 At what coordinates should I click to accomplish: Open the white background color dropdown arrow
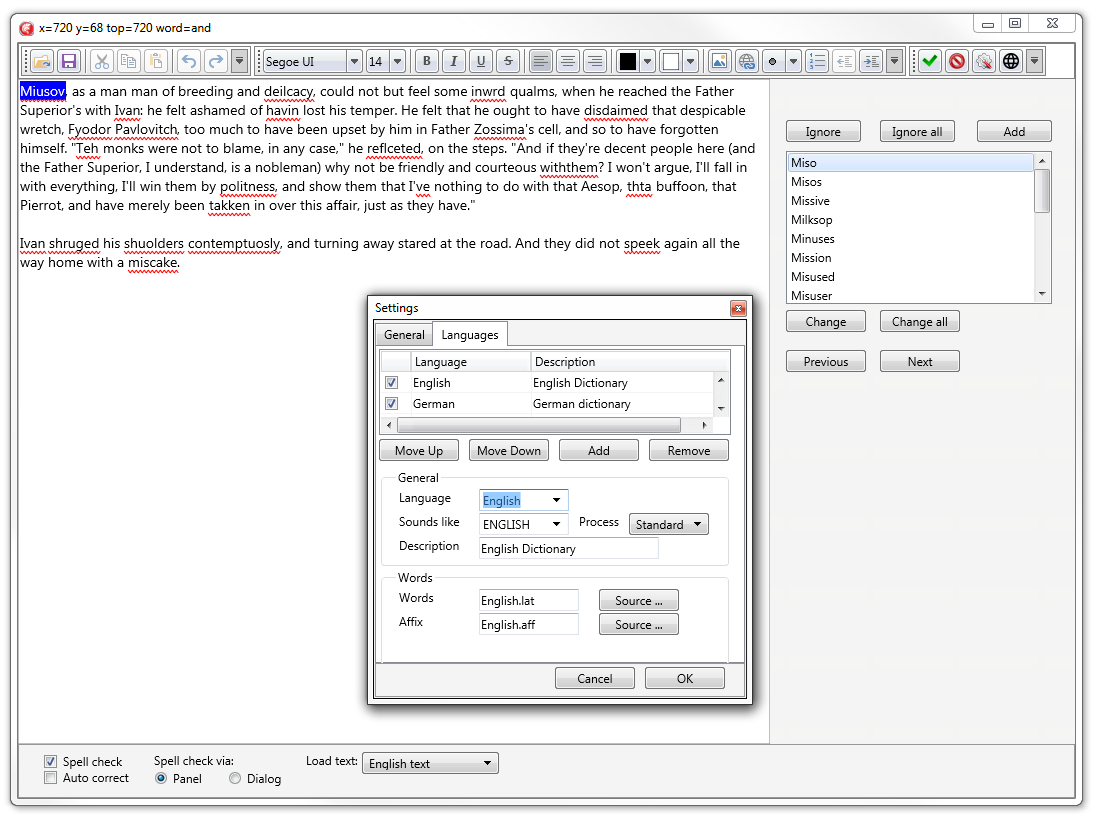(691, 62)
